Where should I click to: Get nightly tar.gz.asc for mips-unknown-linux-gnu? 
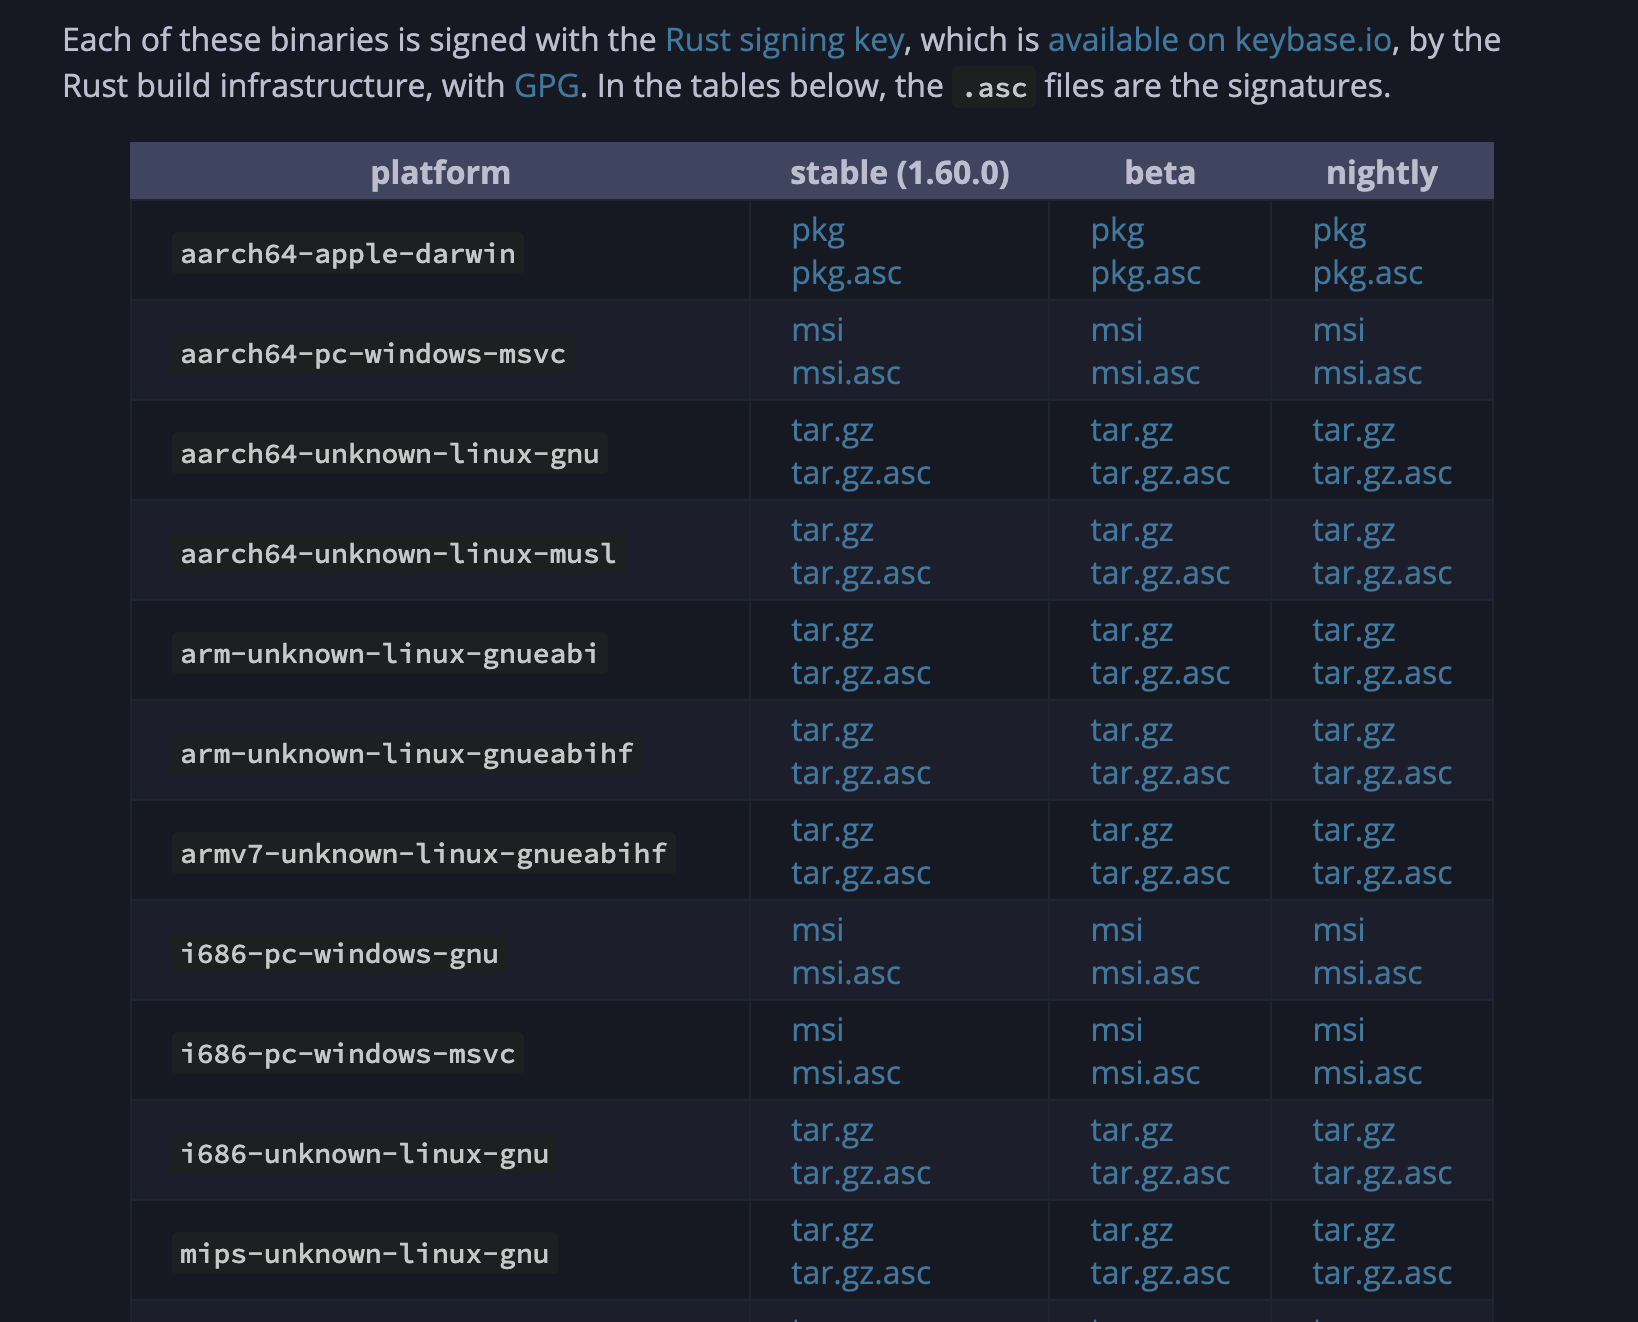tap(1382, 1274)
